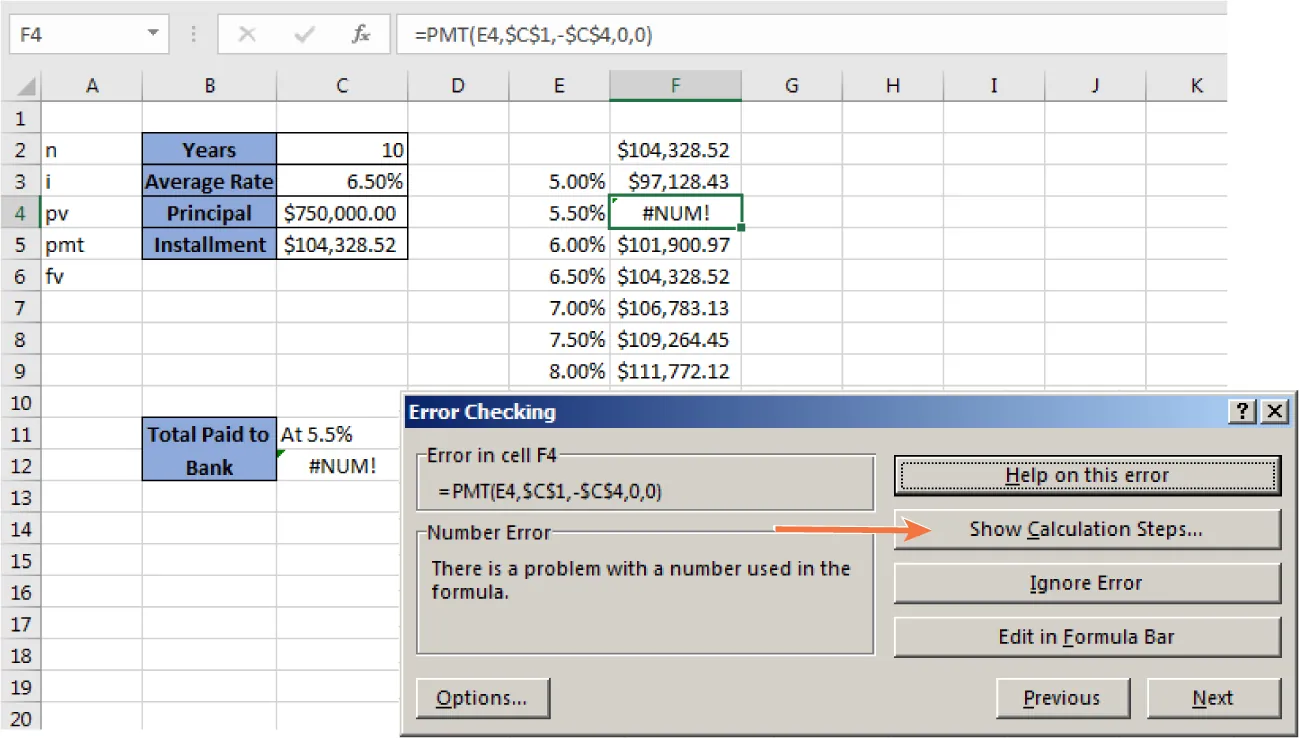Click the Enter checkmark in the formula bar

(302, 34)
